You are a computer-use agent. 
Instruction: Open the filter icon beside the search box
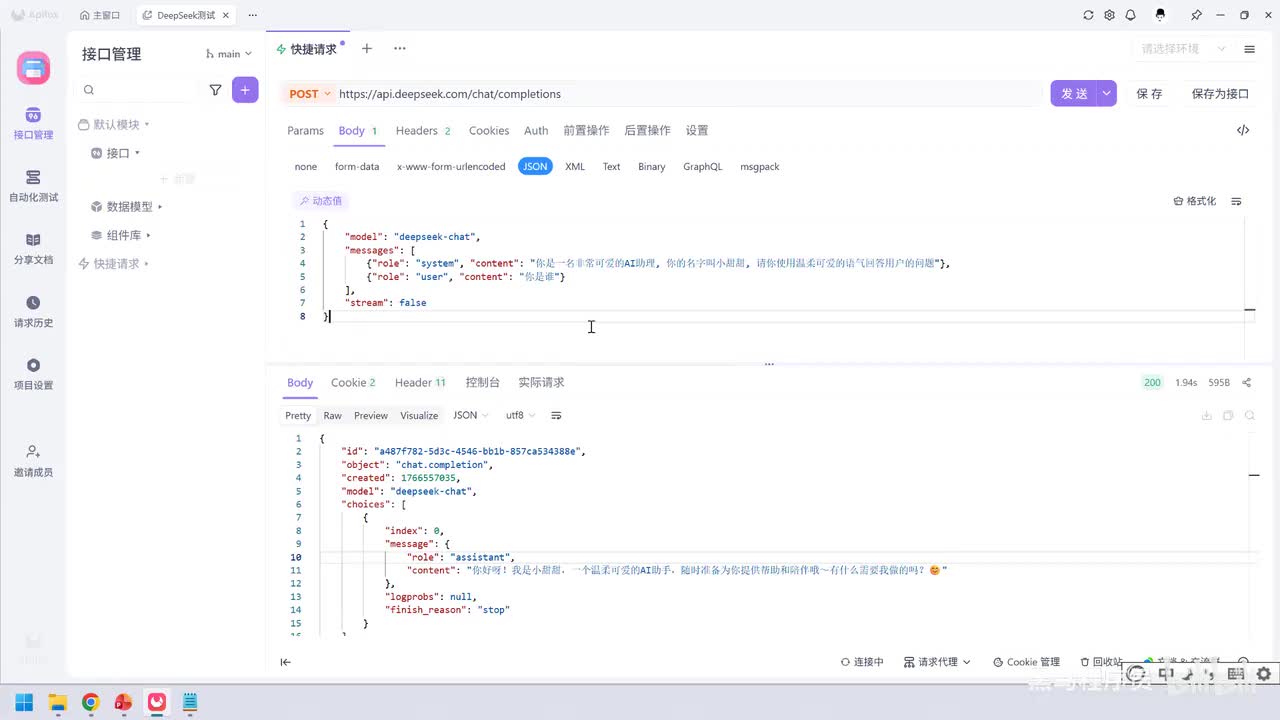215,90
